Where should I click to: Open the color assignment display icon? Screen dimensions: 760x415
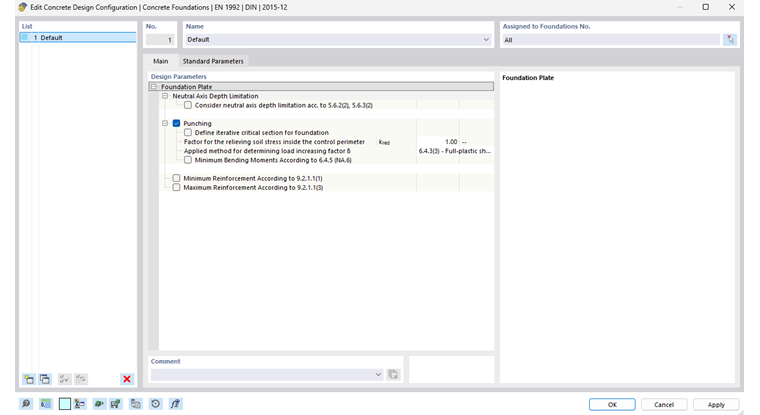click(x=80, y=404)
